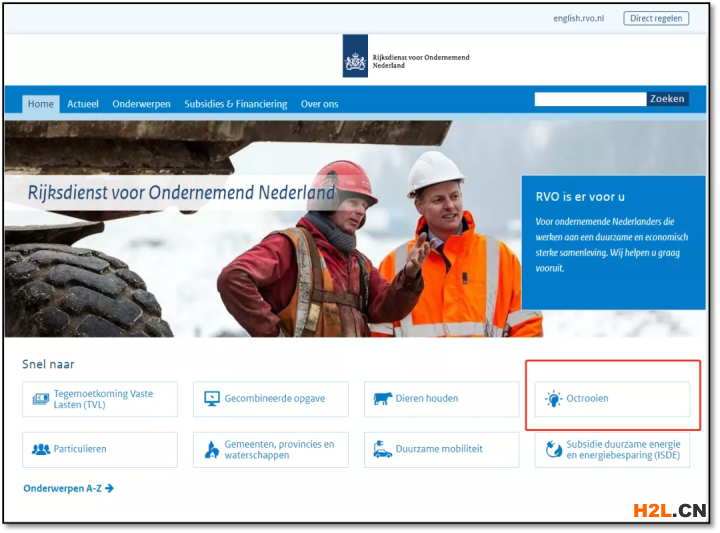Screen dimensions: 720x533
Task: Click the Zoeken search button
Action: tap(667, 99)
